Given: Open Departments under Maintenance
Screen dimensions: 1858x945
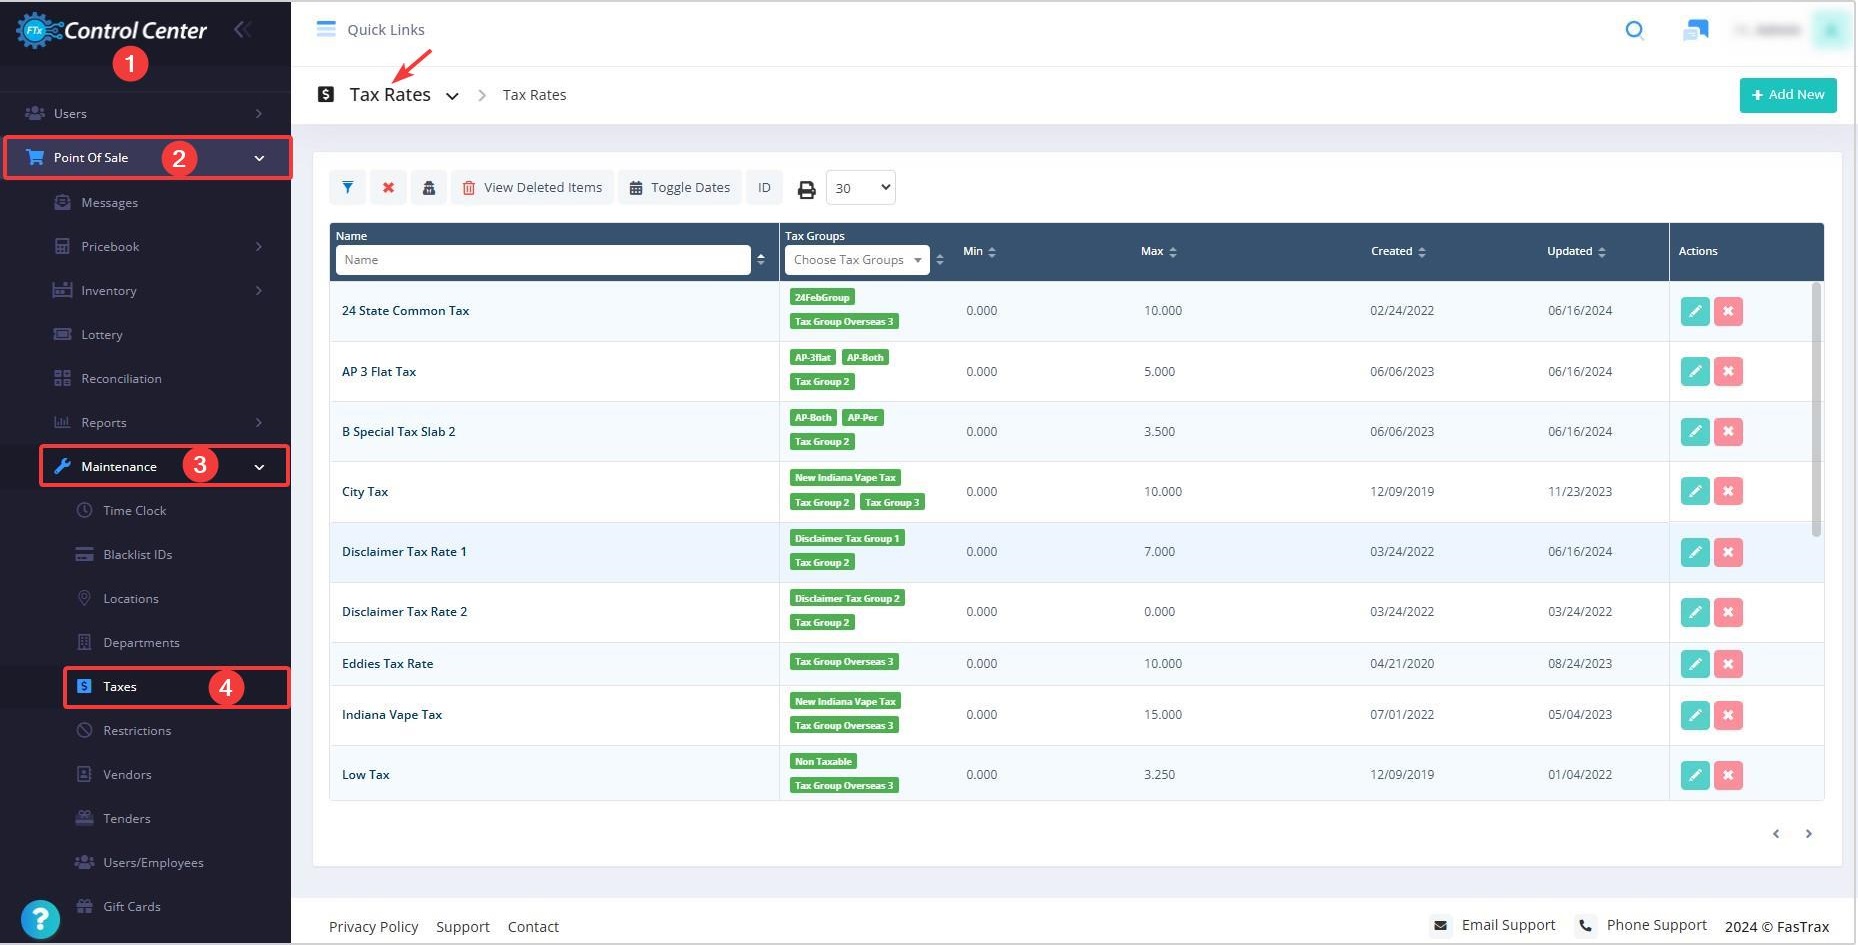Looking at the screenshot, I should point(141,642).
